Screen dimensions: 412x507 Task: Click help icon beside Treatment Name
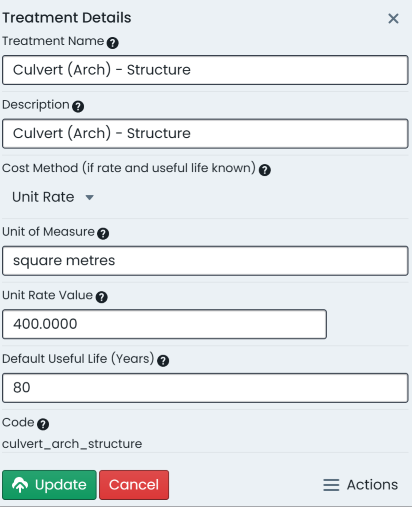pos(113,43)
